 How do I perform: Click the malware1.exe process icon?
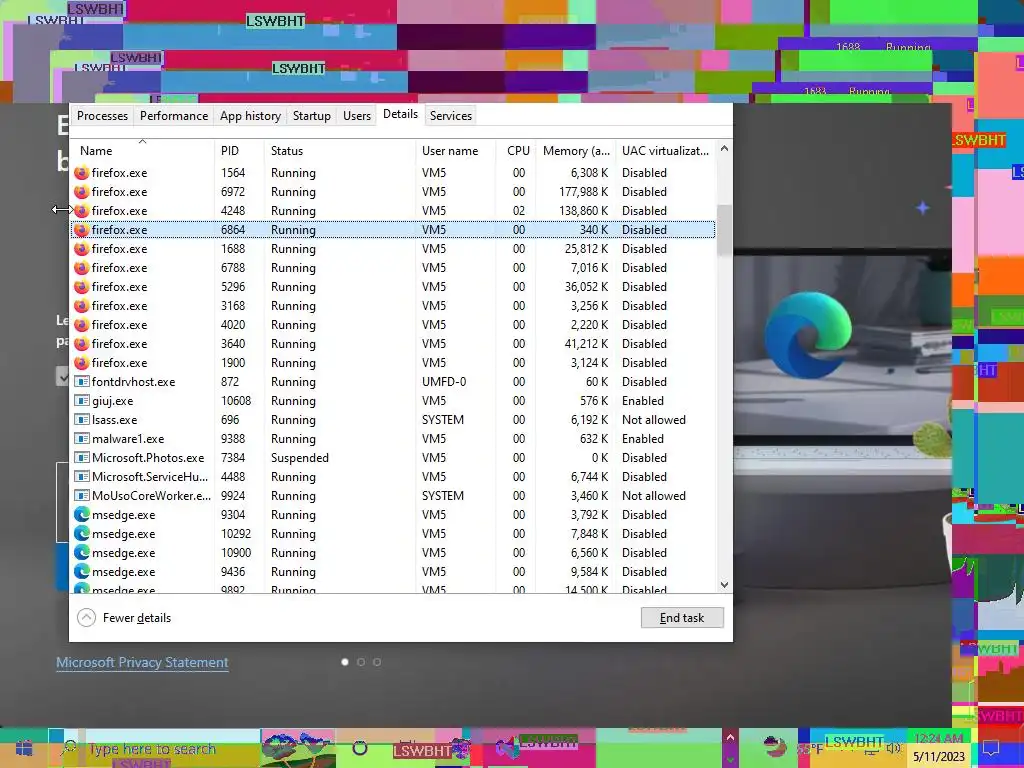[x=82, y=438]
